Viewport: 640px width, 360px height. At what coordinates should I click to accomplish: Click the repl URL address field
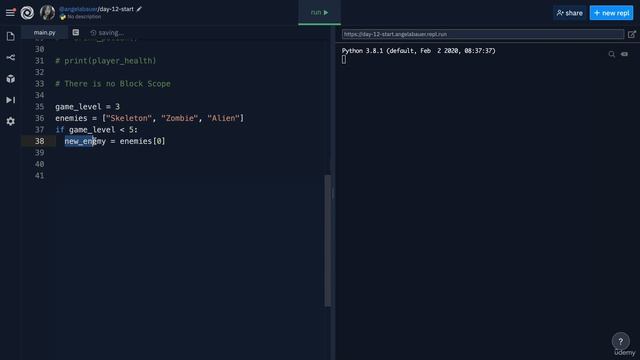pos(483,34)
